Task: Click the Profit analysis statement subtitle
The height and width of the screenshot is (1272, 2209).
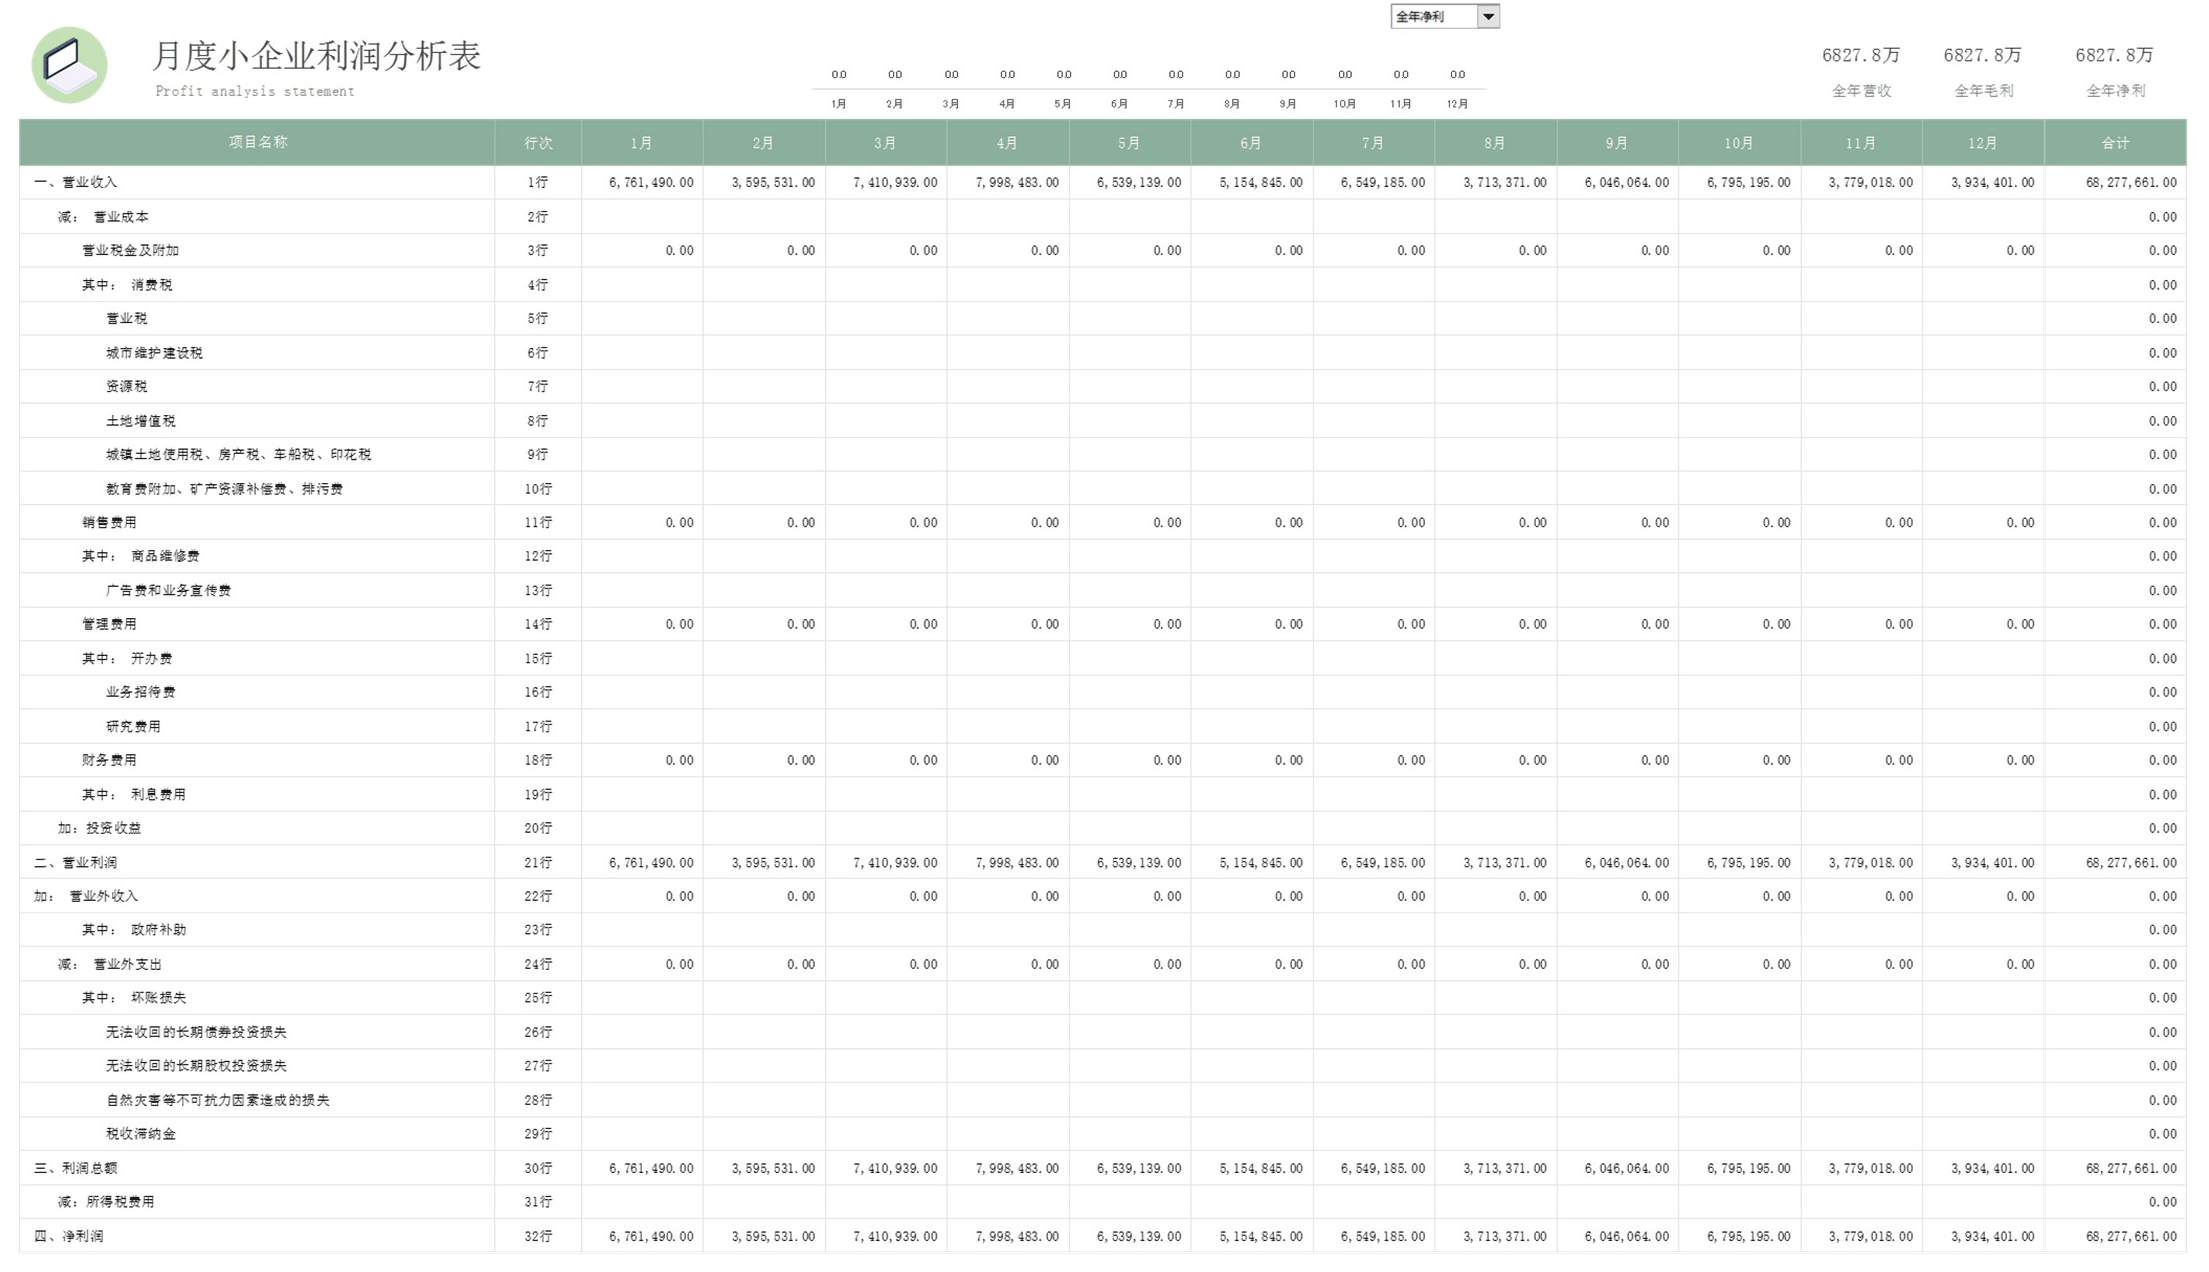Action: point(255,91)
